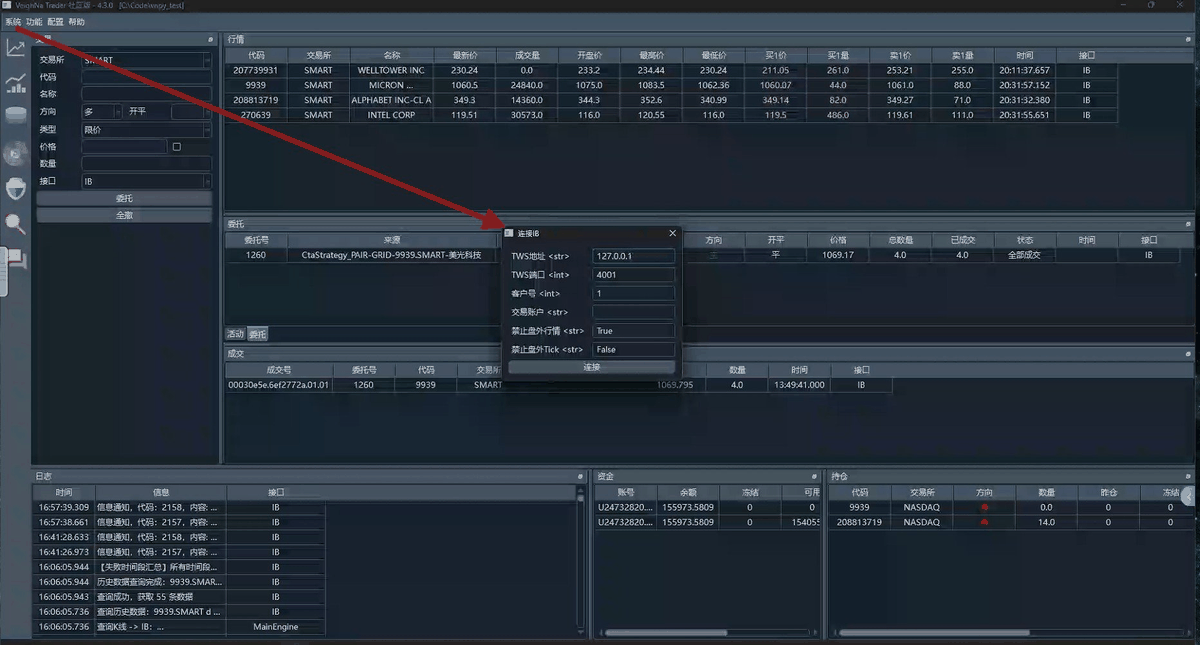
Task: Click the 数量 input field in the trading panel
Action: click(147, 163)
